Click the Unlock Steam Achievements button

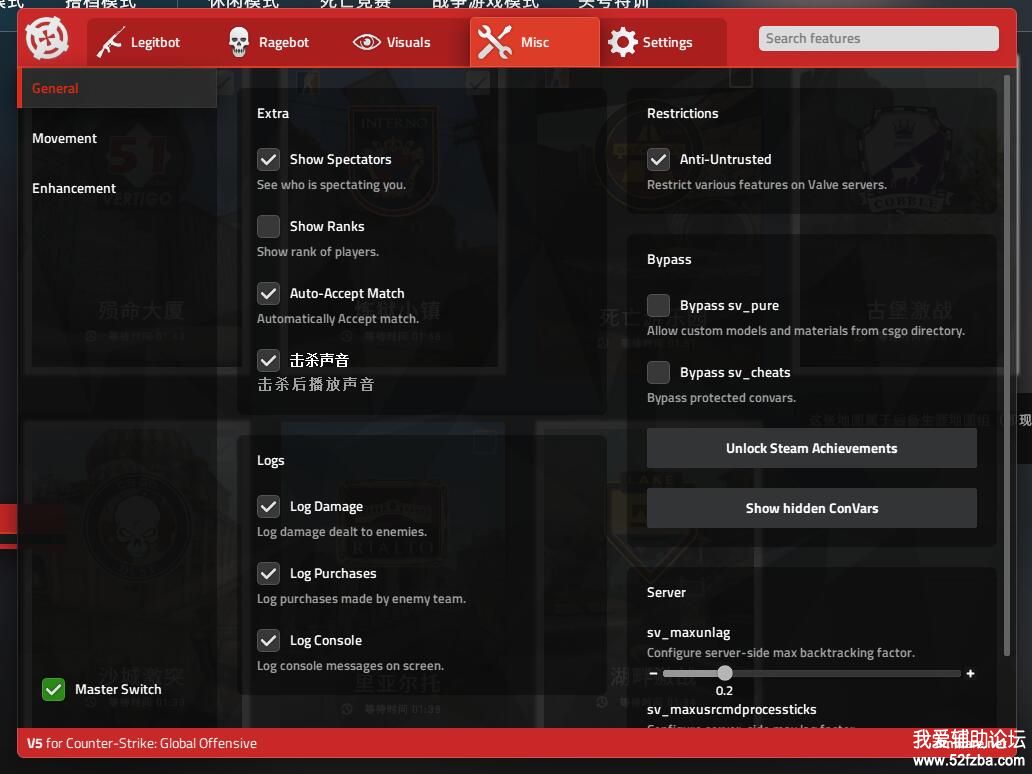[812, 448]
